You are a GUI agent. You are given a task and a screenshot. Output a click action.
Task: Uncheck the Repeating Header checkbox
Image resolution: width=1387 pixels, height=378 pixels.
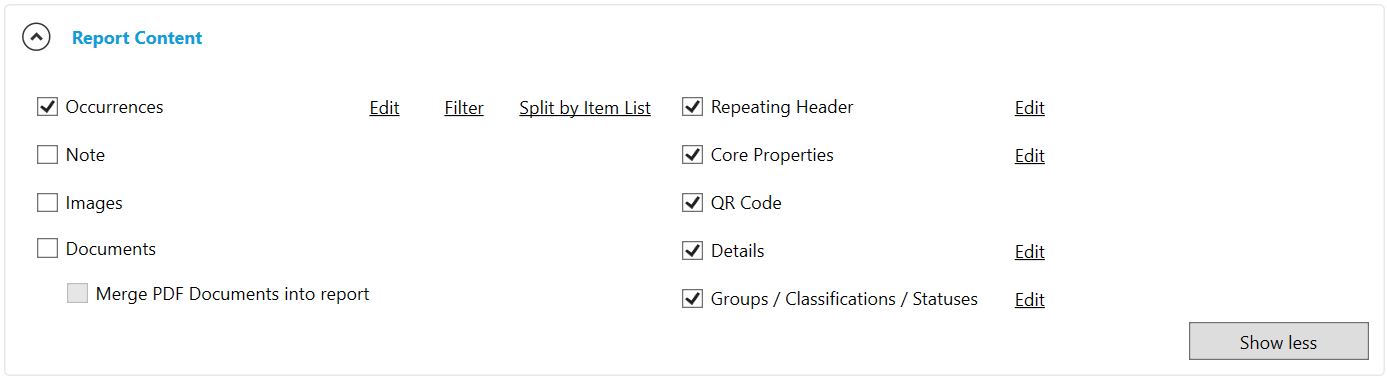click(x=692, y=106)
